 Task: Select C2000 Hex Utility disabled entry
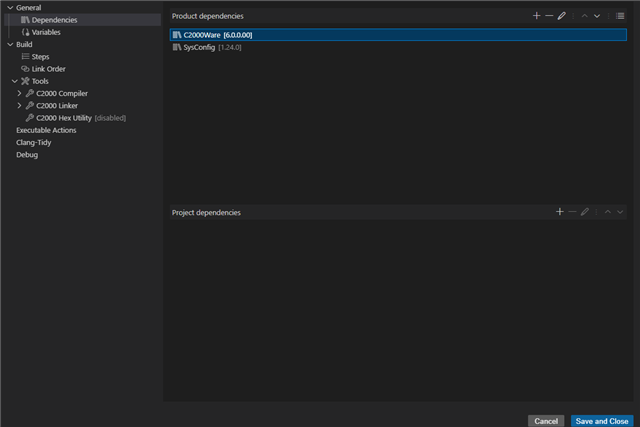[81, 118]
